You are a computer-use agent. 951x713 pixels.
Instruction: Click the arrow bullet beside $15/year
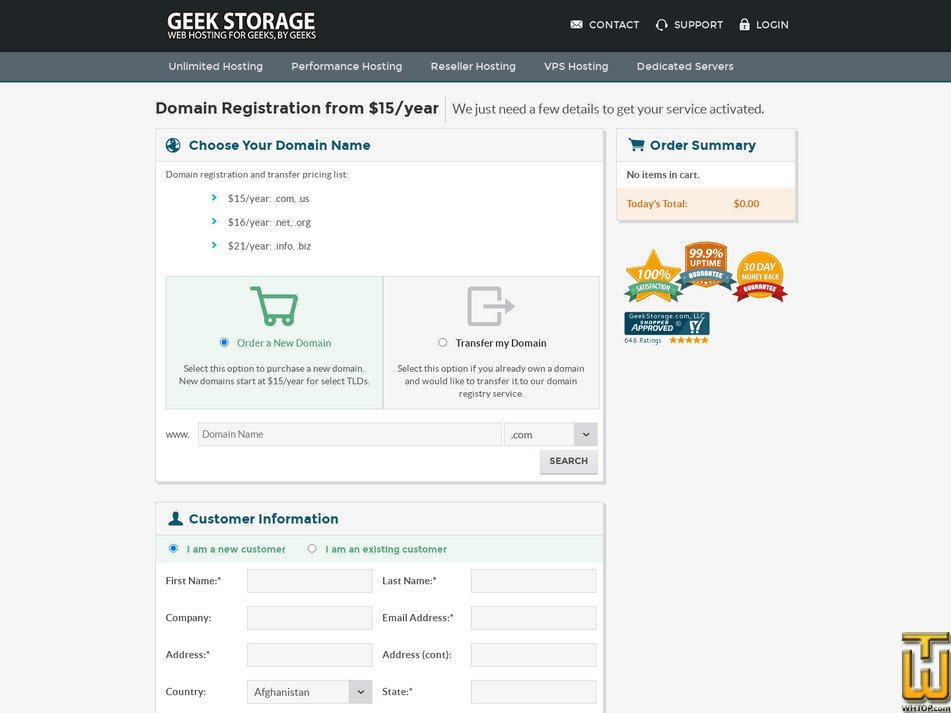[x=214, y=198]
